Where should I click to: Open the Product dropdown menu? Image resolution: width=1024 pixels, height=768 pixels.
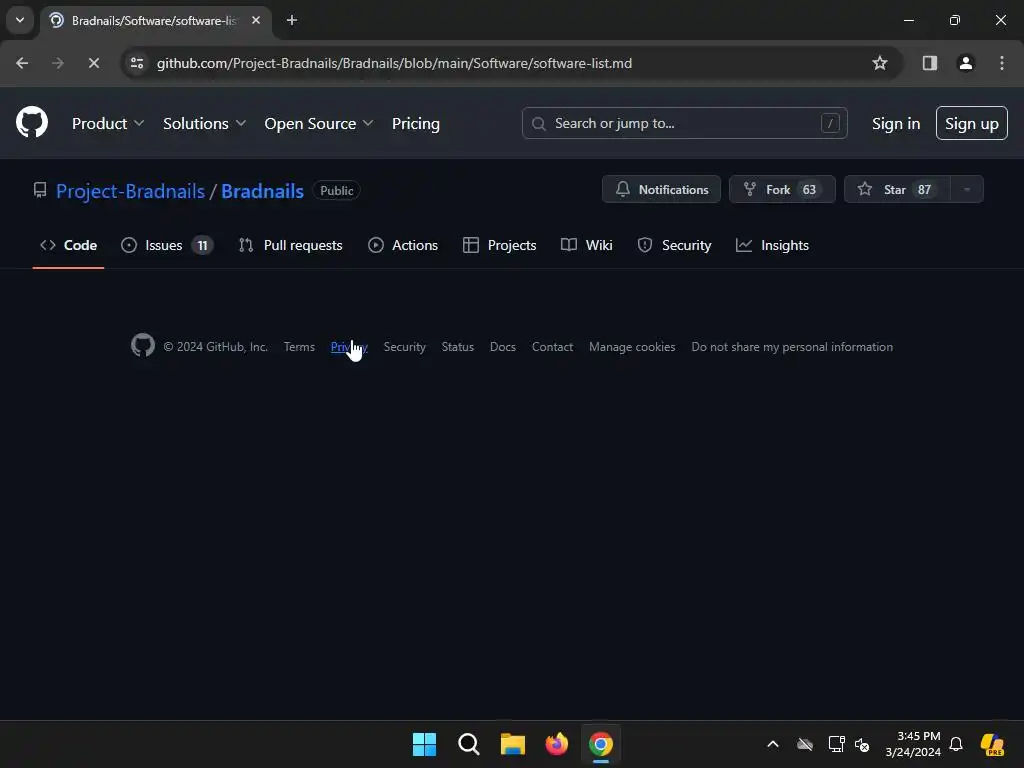point(108,123)
